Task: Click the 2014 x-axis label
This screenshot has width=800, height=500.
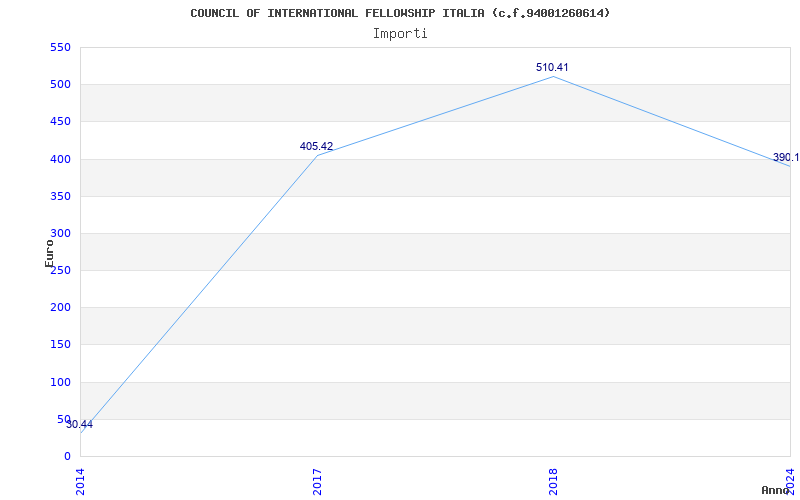Action: click(x=80, y=482)
